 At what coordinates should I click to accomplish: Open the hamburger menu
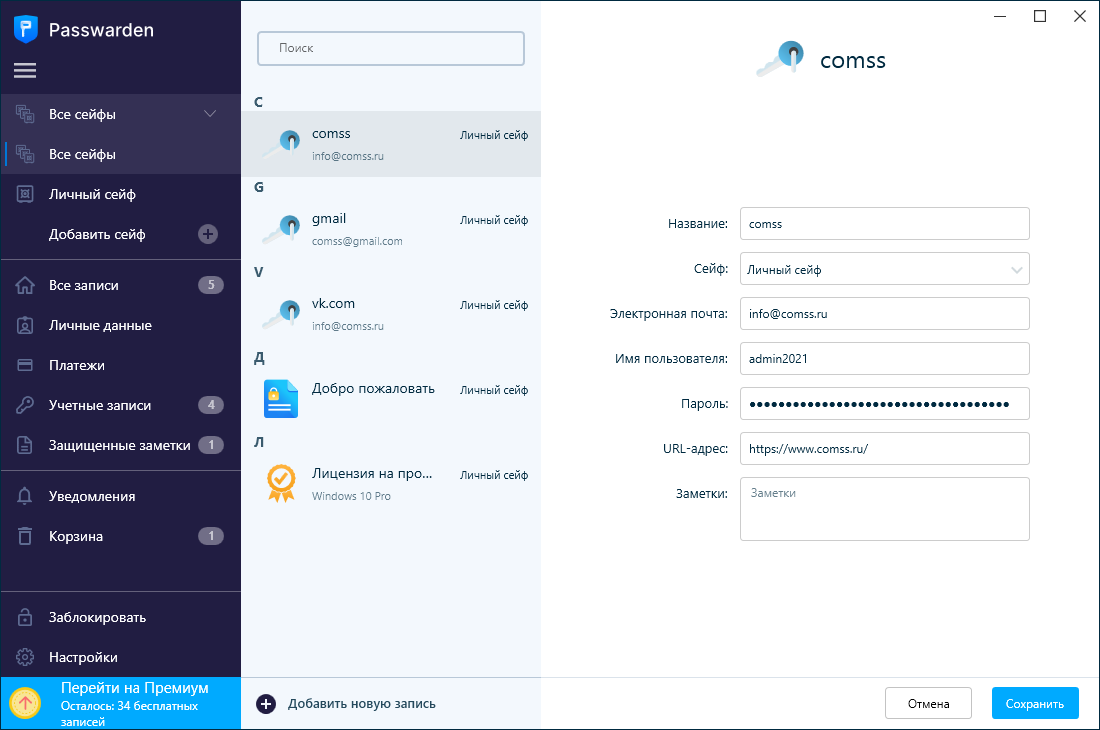coord(25,70)
